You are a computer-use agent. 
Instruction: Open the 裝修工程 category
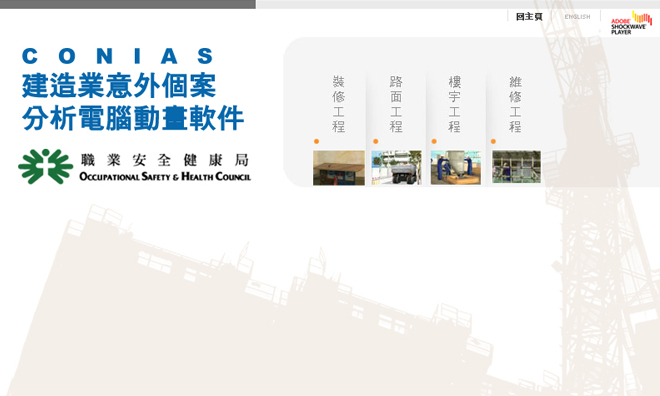(x=339, y=104)
